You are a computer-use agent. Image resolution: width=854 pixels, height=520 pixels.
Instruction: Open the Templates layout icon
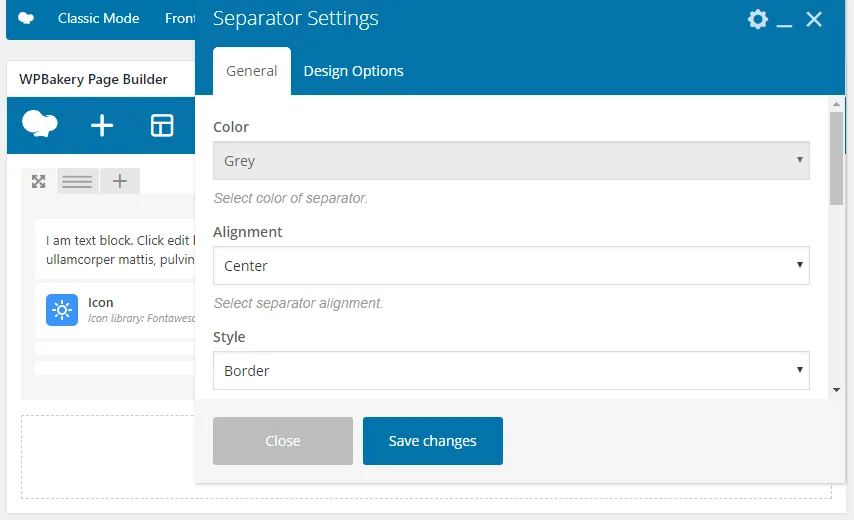click(162, 125)
